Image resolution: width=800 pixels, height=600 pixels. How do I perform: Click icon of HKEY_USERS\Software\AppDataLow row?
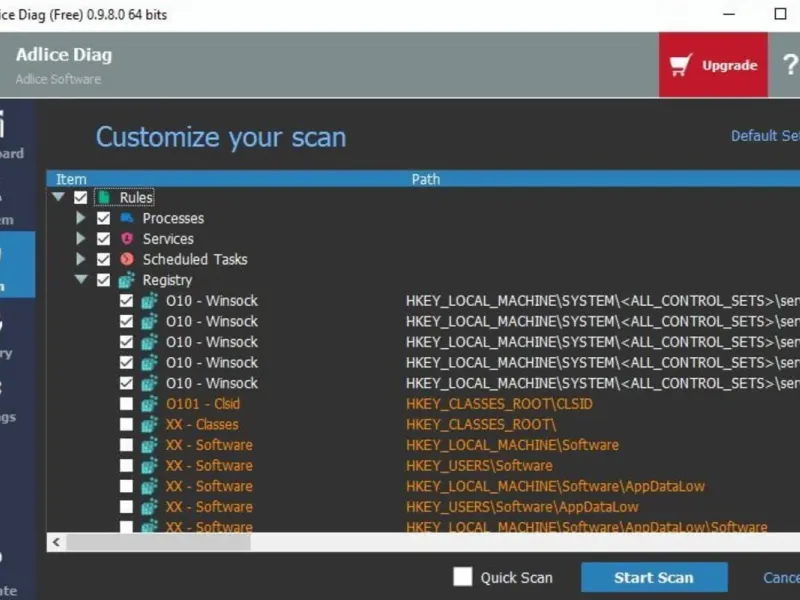point(149,507)
